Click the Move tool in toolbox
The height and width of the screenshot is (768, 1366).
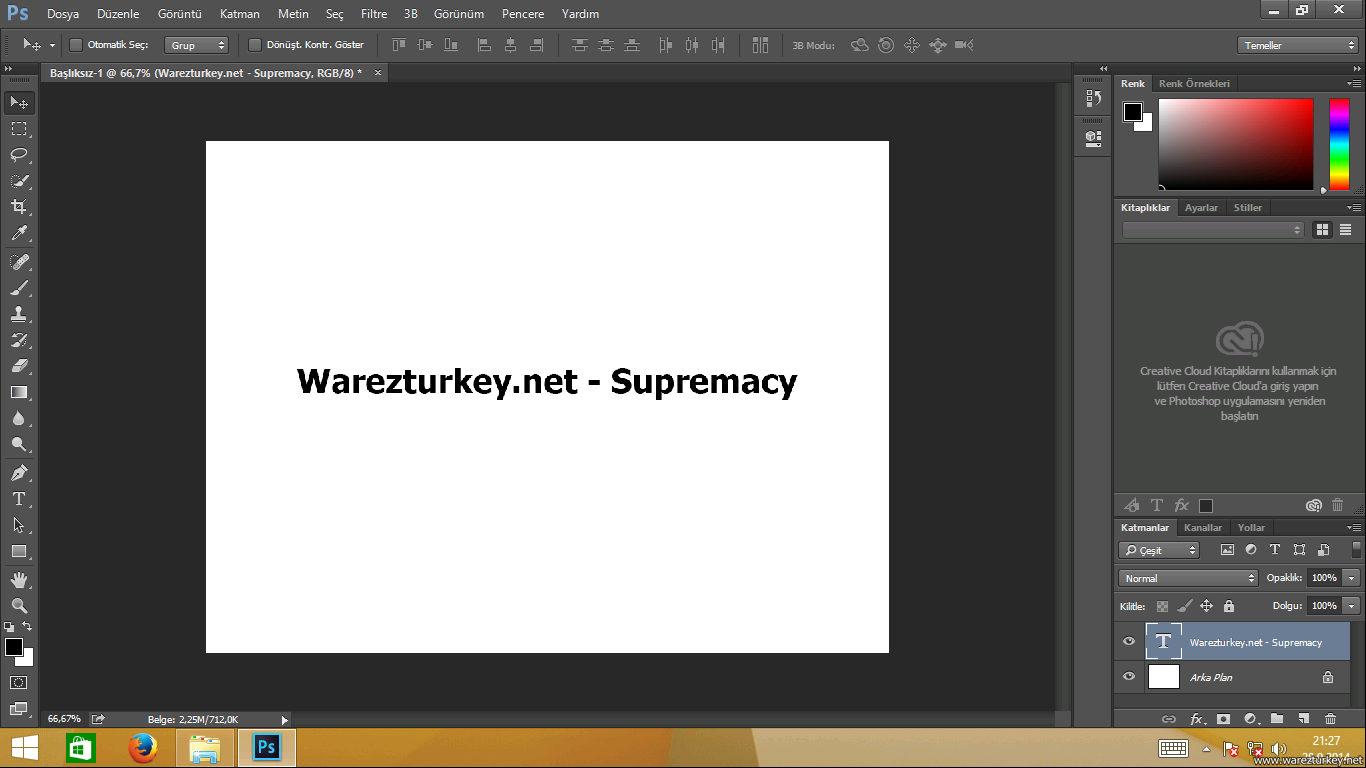coord(19,103)
